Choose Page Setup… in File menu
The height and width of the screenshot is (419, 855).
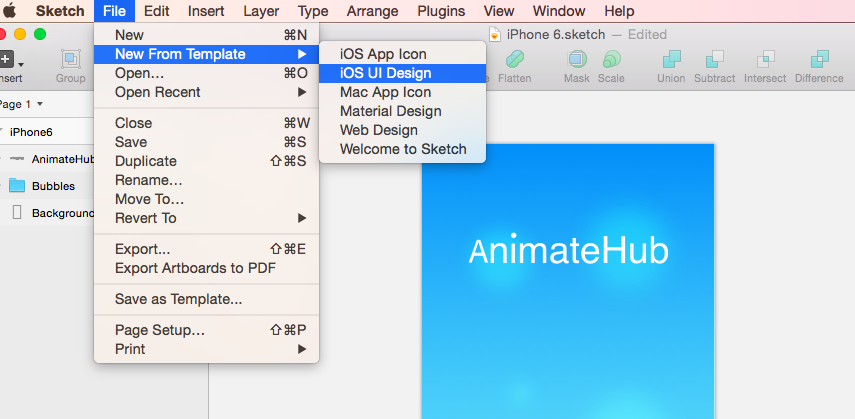pyautogui.click(x=206, y=331)
